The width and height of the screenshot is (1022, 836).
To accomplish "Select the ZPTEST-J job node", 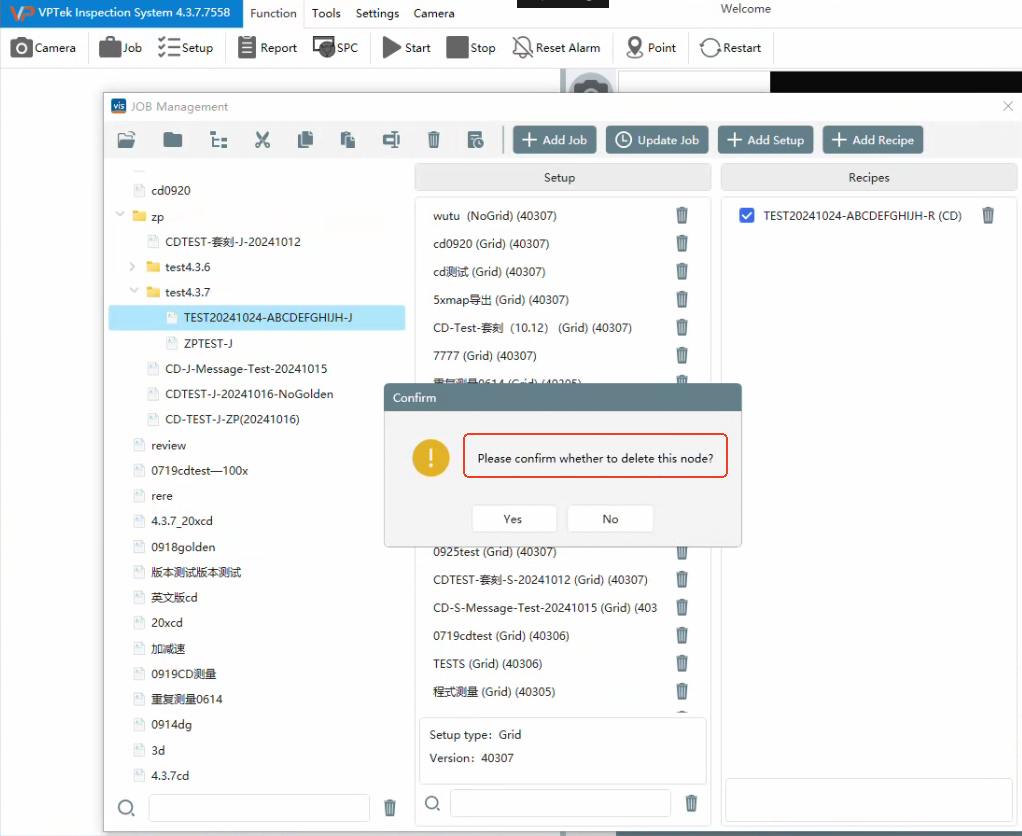I will (208, 343).
